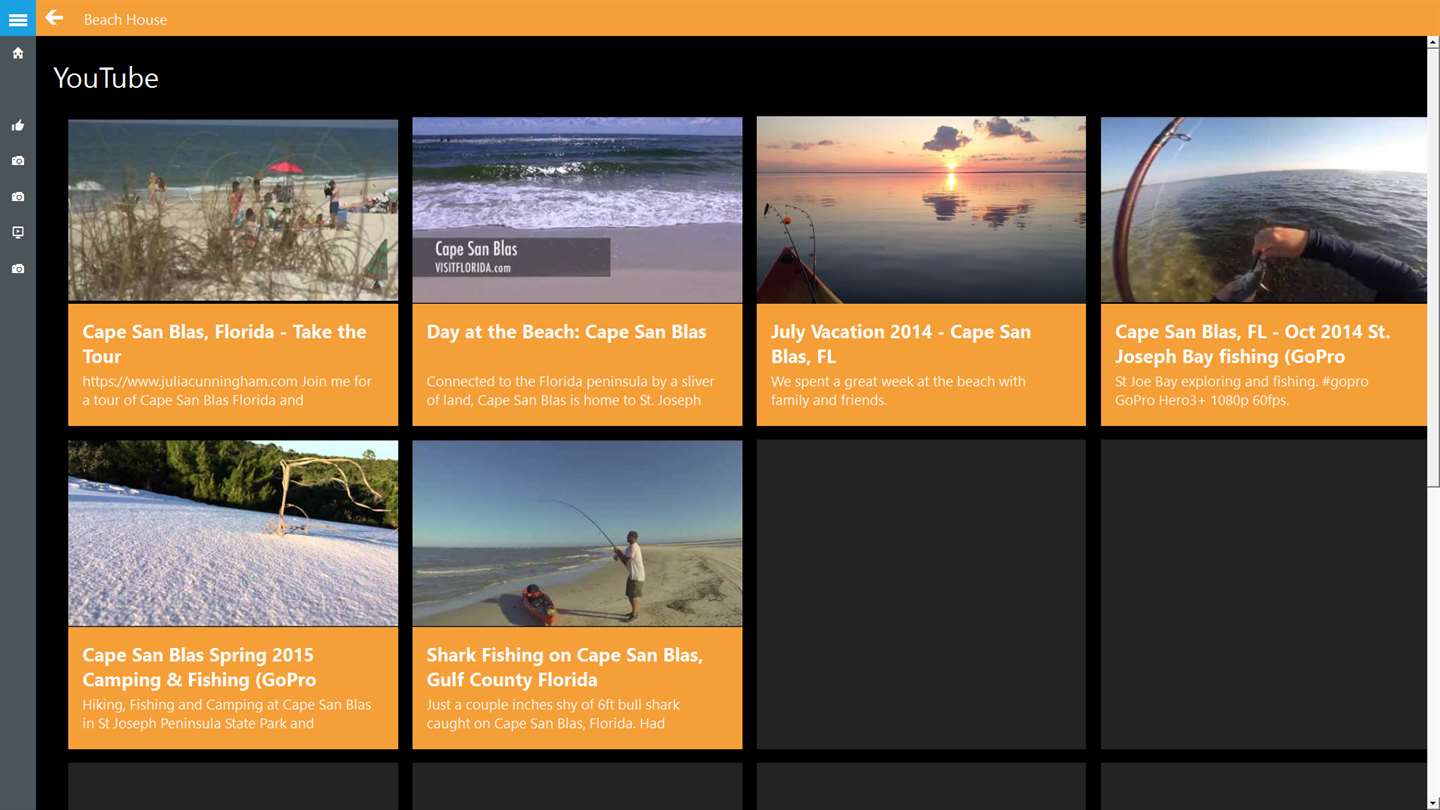Click the vertical scrollbar thumb

1433,268
